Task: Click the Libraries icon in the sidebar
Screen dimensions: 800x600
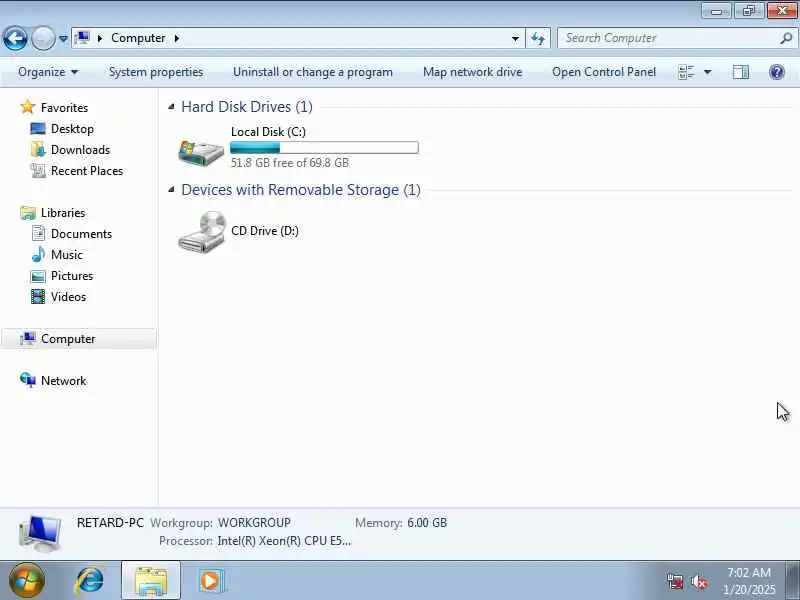Action: [x=28, y=213]
